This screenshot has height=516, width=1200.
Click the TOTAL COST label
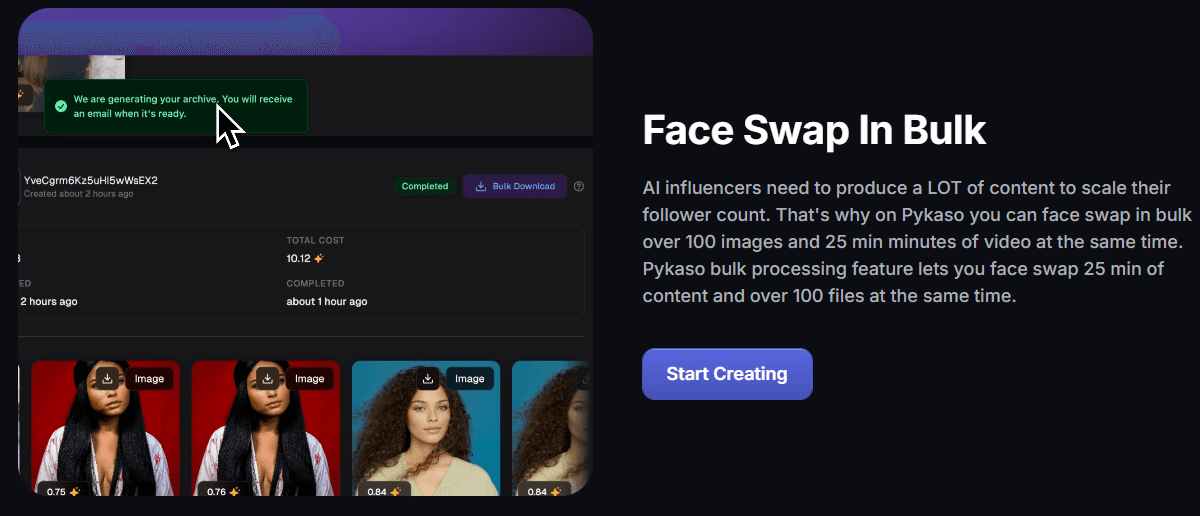315,240
